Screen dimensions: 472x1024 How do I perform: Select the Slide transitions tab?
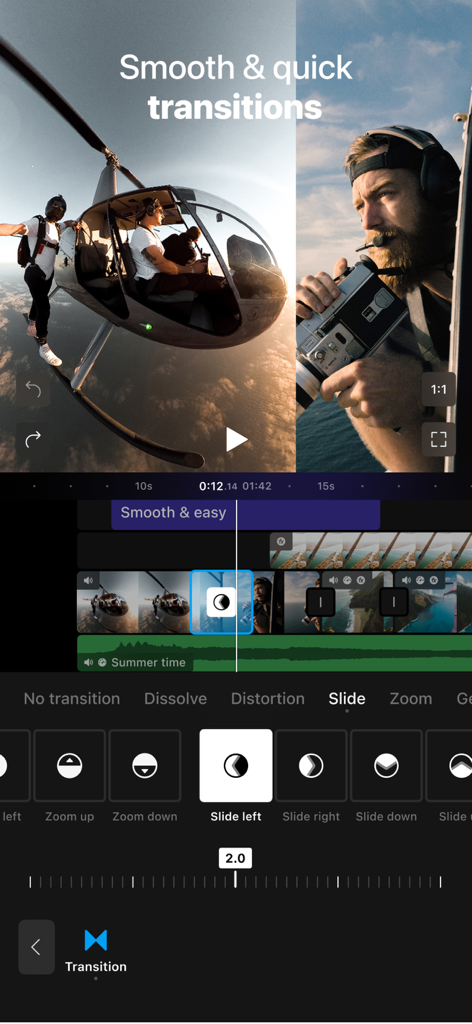coord(347,699)
